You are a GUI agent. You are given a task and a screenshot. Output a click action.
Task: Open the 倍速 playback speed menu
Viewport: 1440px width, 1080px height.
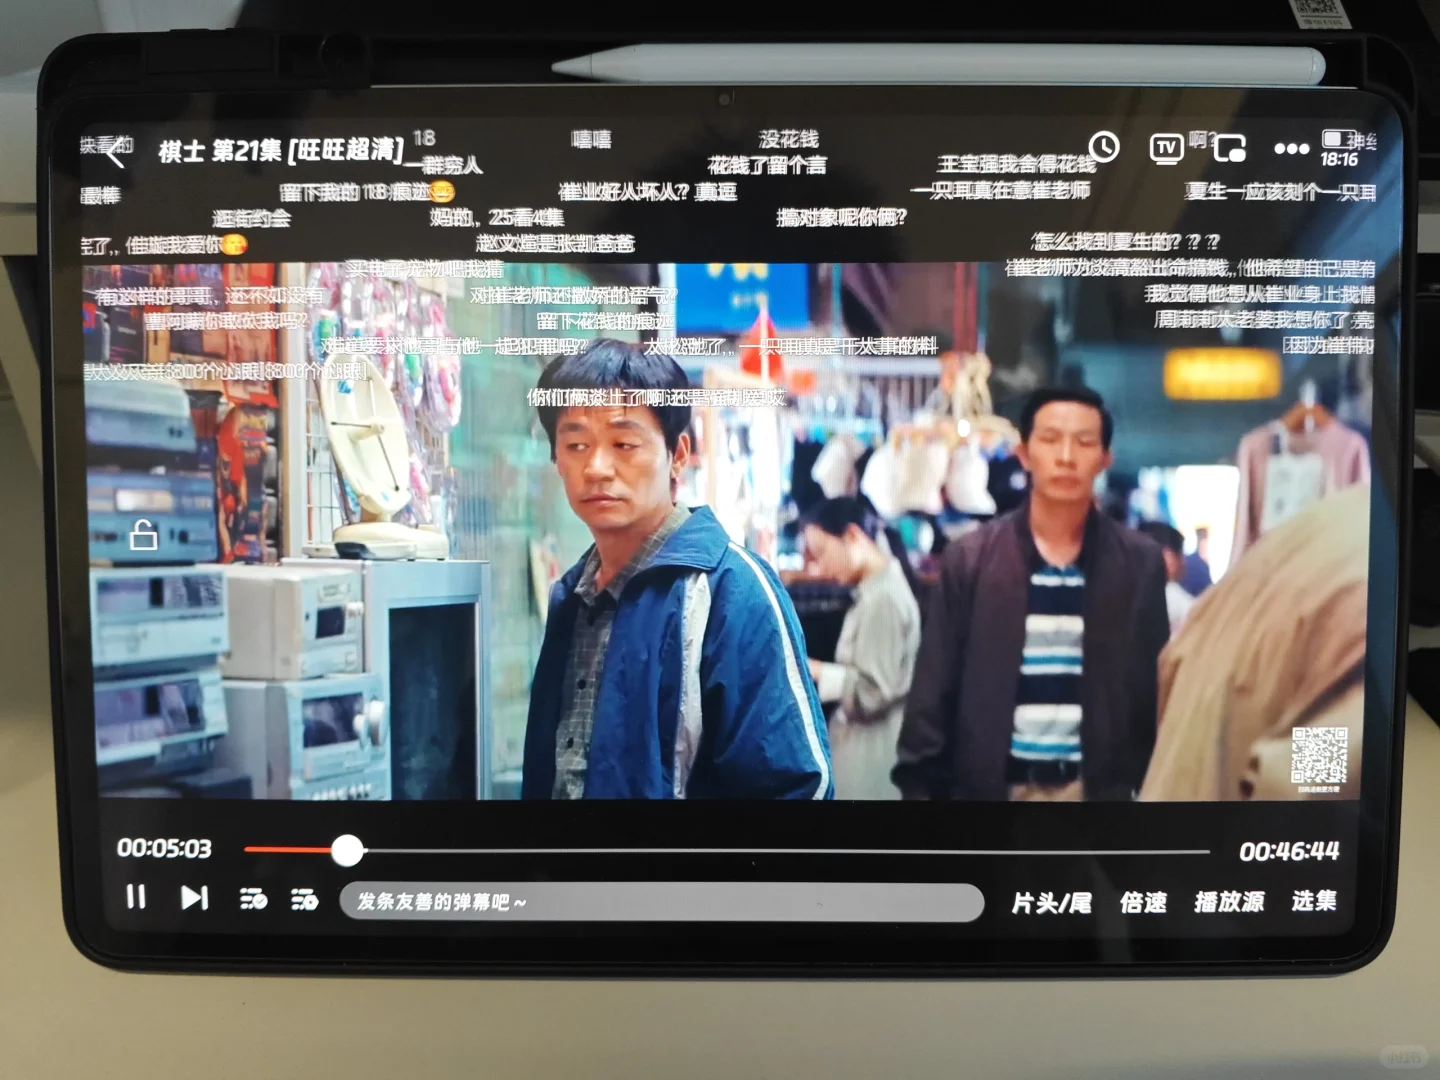pyautogui.click(x=1143, y=903)
